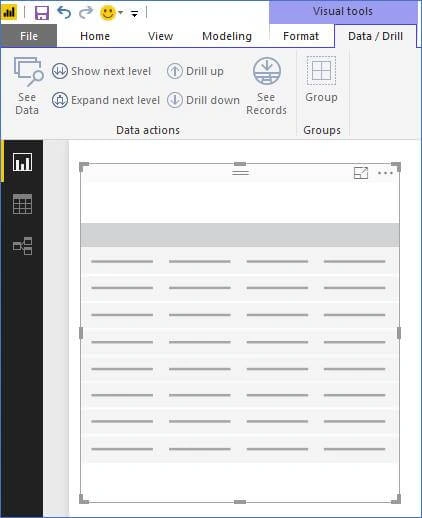Image resolution: width=422 pixels, height=518 pixels.
Task: Save the report with the floppy disk icon
Action: pos(42,13)
